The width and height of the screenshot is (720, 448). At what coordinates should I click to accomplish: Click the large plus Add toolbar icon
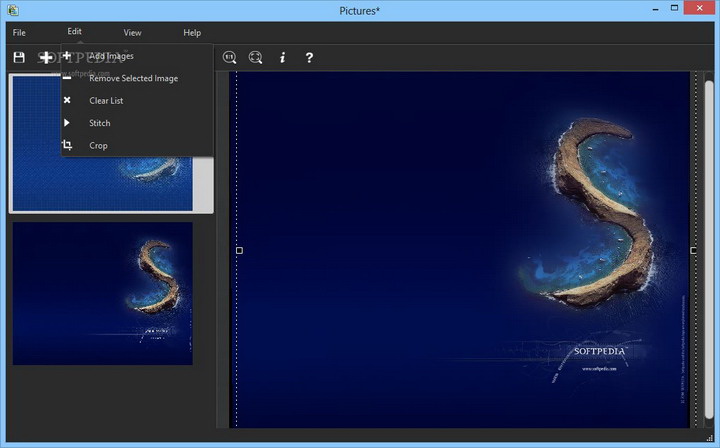pos(46,58)
